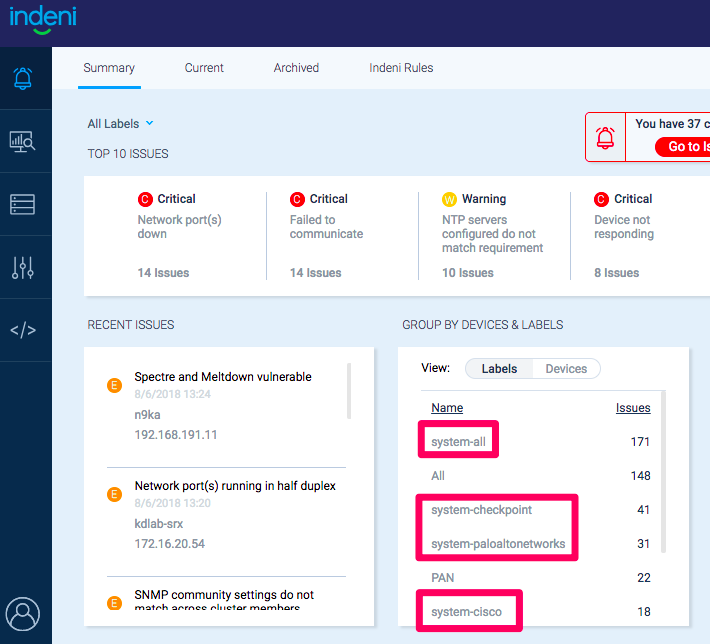Open the devices server list sidebar icon

coord(24,204)
